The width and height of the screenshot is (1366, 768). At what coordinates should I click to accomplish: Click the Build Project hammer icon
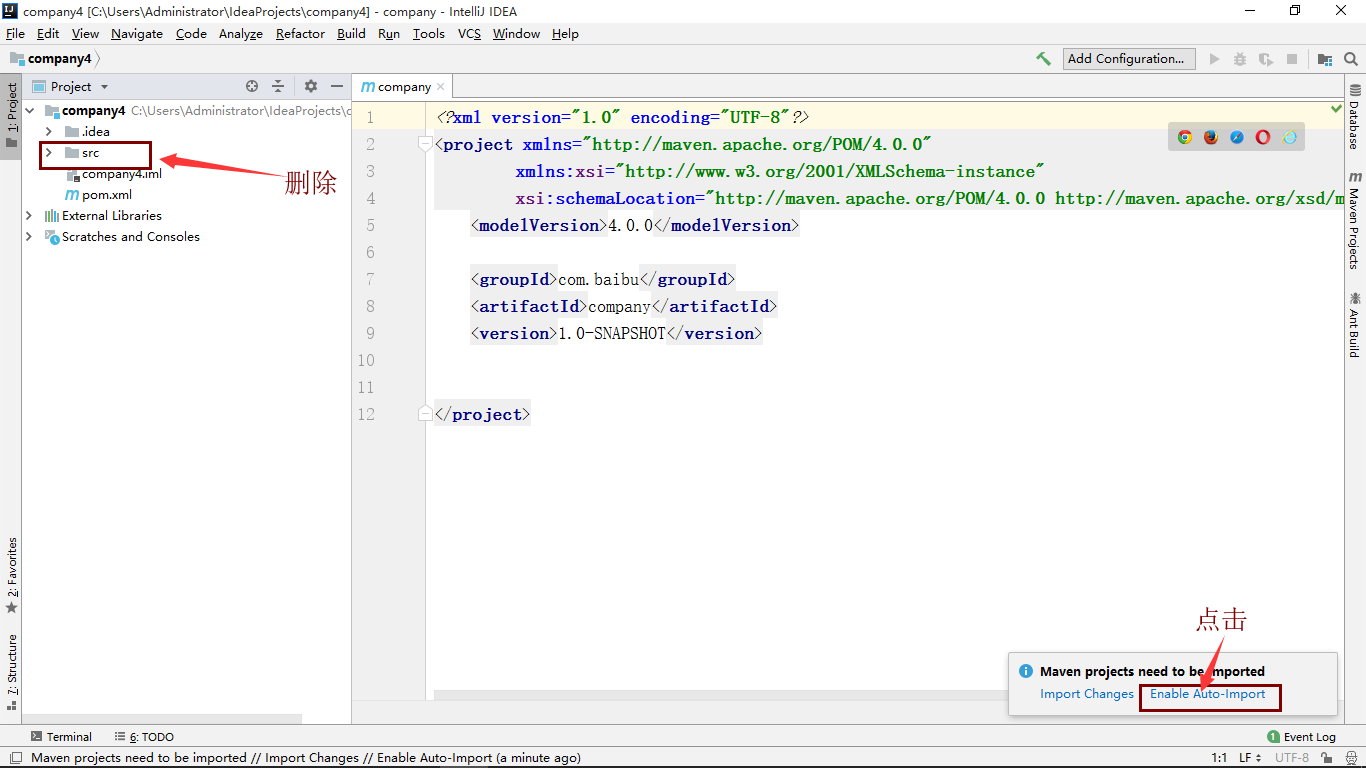click(1043, 59)
